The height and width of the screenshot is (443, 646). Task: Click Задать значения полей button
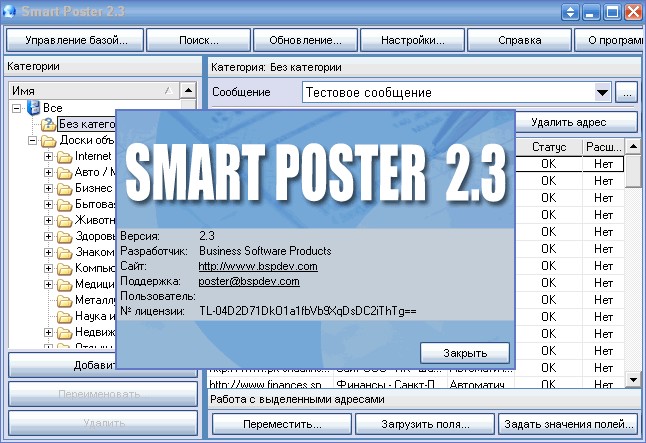click(x=569, y=424)
